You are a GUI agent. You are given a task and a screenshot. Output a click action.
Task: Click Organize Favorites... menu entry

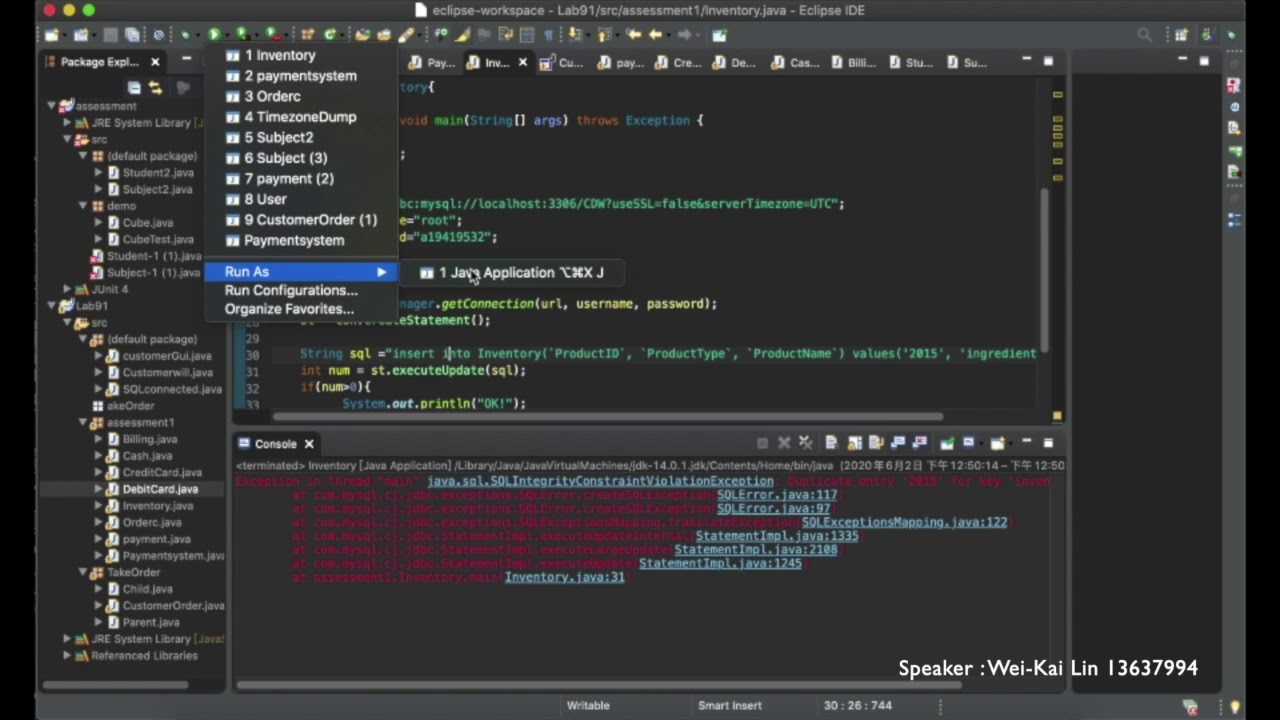(300, 309)
